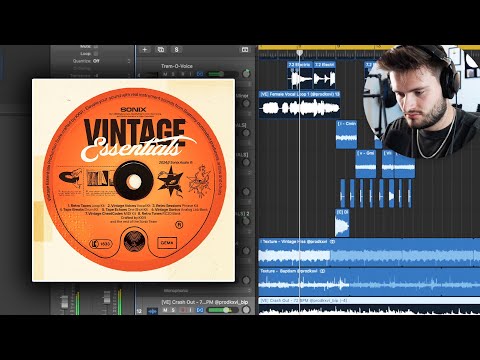Viewport: 480px width, 360px height.
Task: Click blue freeze icon on Tram-O-Voice track
Action: point(200,74)
